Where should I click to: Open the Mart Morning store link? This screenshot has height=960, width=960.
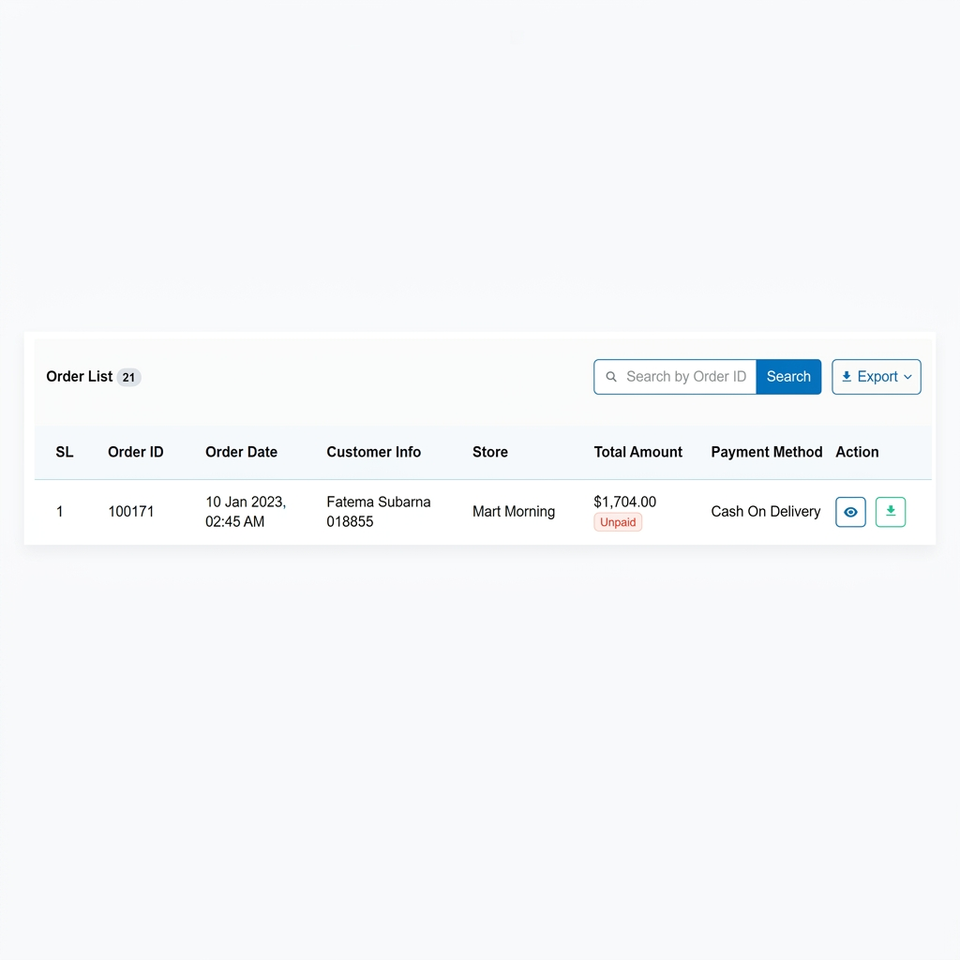coord(514,512)
